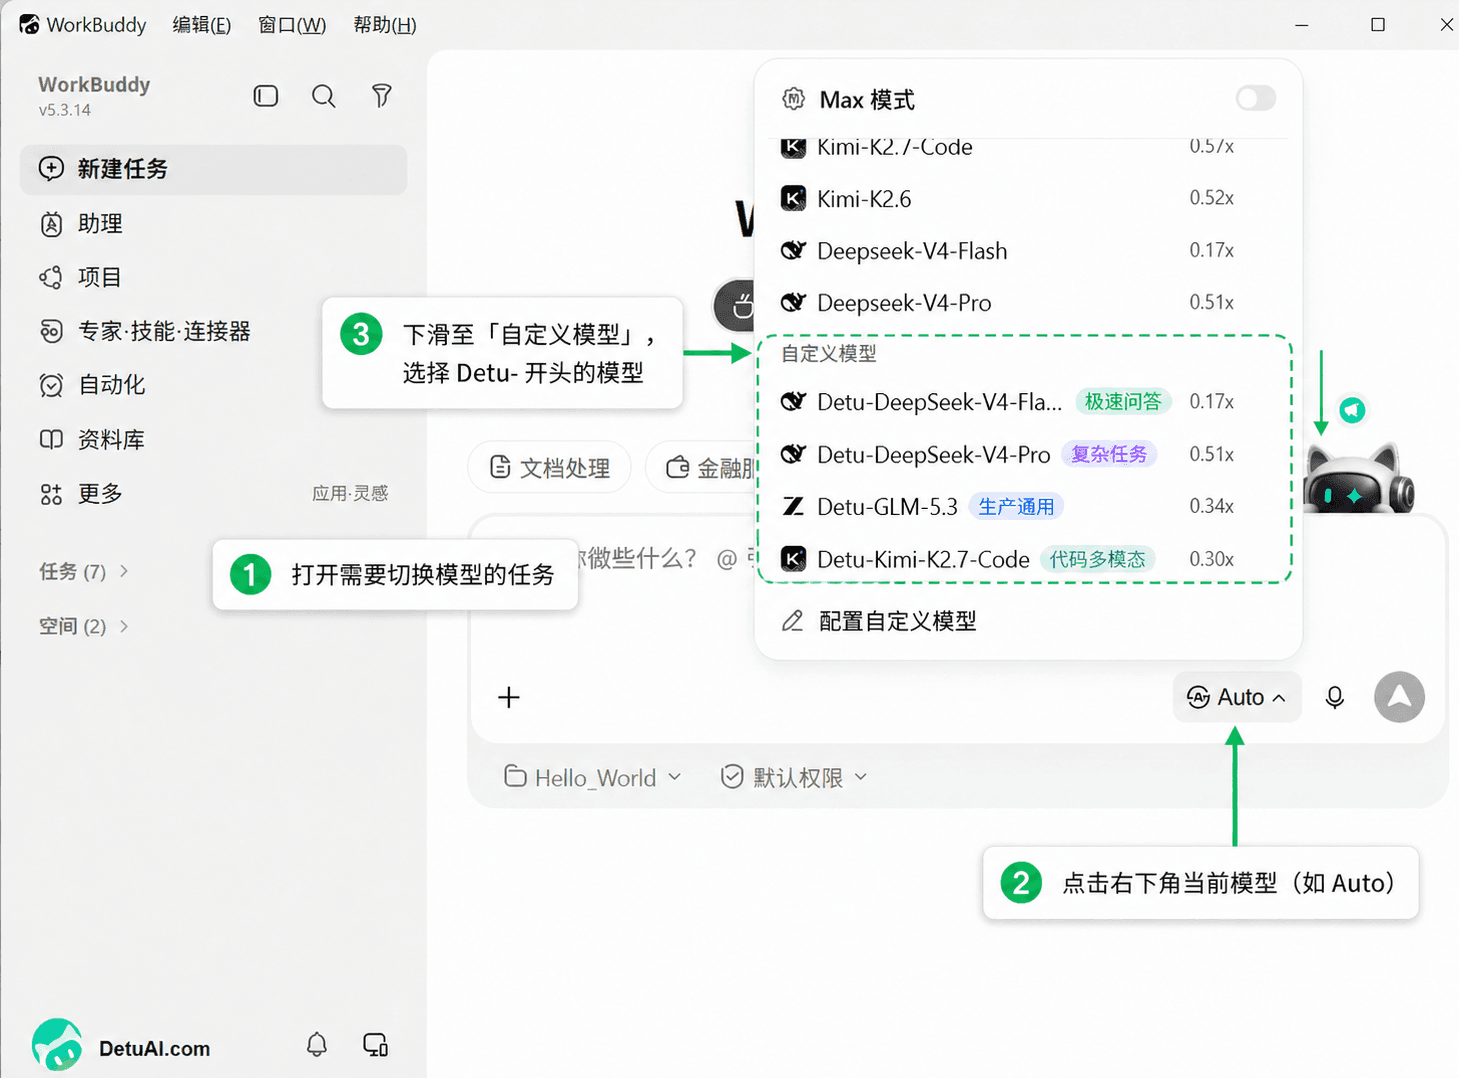Click the robot cat mascot

point(1359,480)
